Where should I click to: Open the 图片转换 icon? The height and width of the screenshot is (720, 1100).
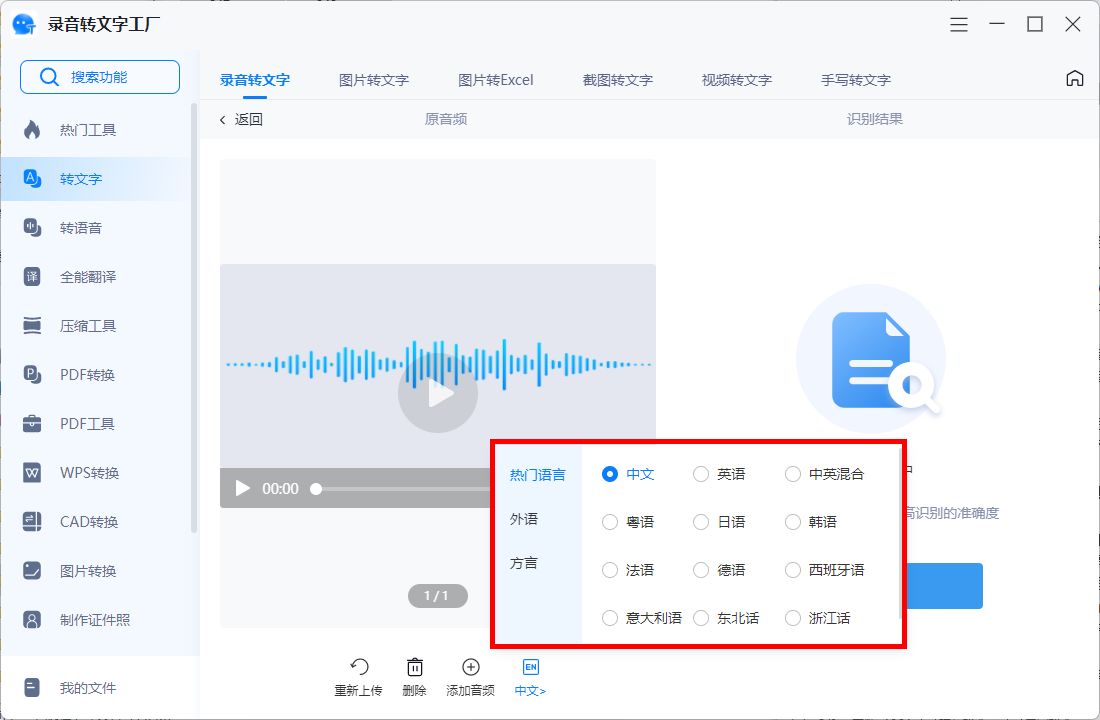point(32,571)
